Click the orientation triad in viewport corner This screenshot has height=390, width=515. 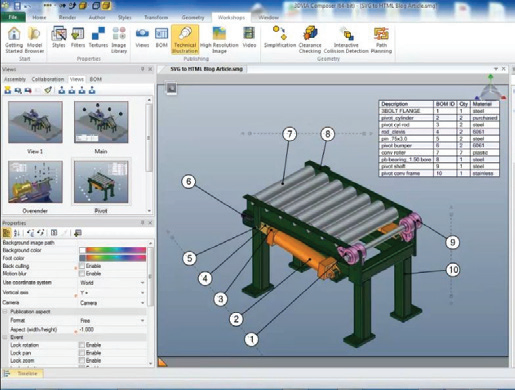click(491, 88)
